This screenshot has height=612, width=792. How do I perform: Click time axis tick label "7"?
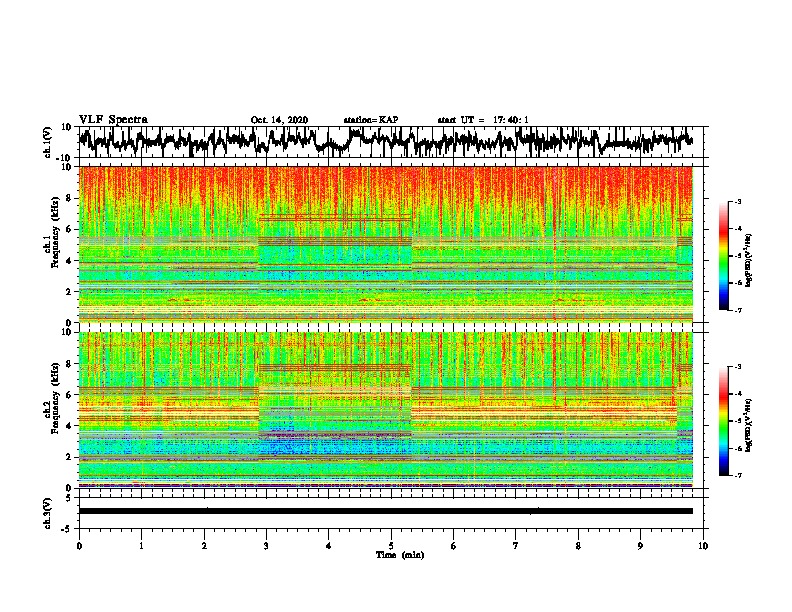516,546
